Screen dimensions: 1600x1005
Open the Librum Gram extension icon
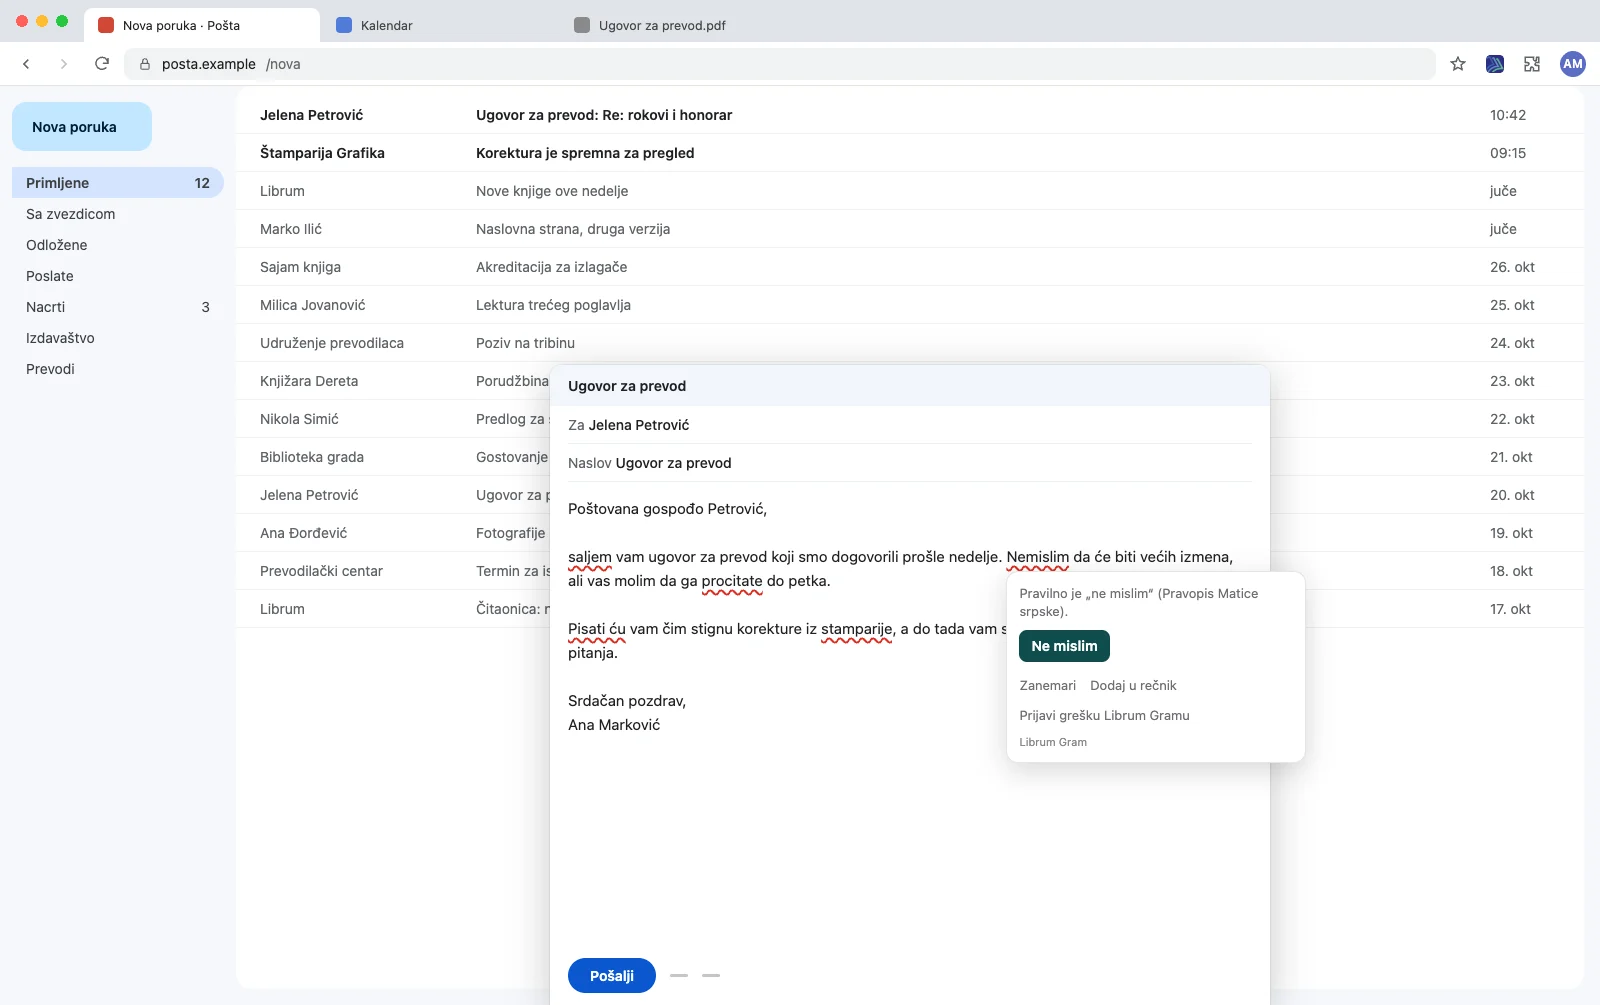(x=1495, y=64)
